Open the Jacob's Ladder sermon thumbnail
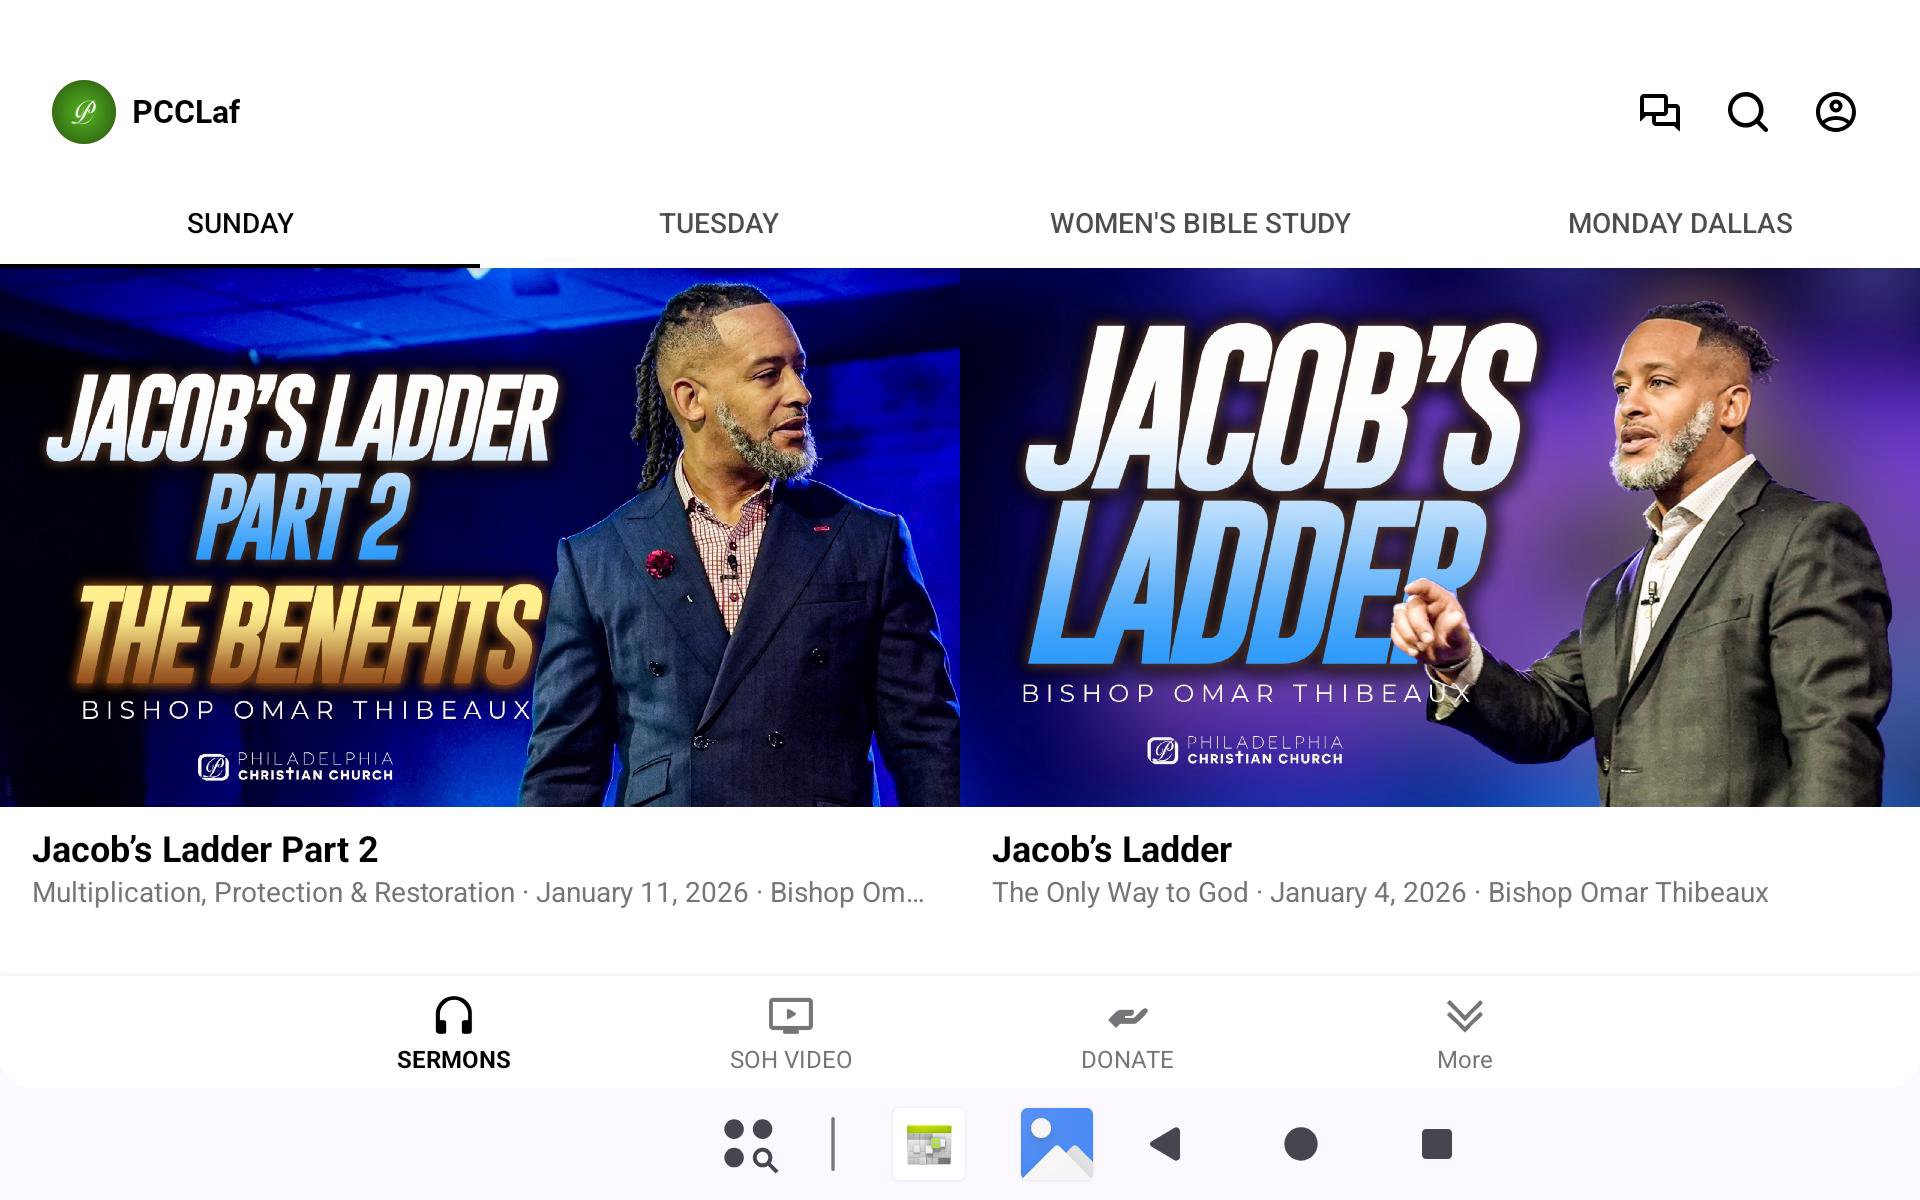 point(1440,537)
